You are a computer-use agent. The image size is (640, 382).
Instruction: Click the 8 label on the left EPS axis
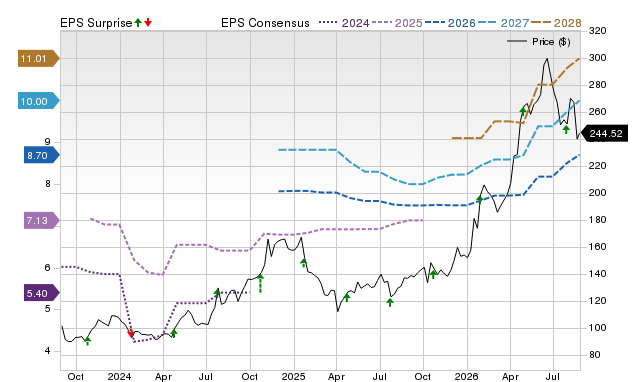(x=47, y=184)
